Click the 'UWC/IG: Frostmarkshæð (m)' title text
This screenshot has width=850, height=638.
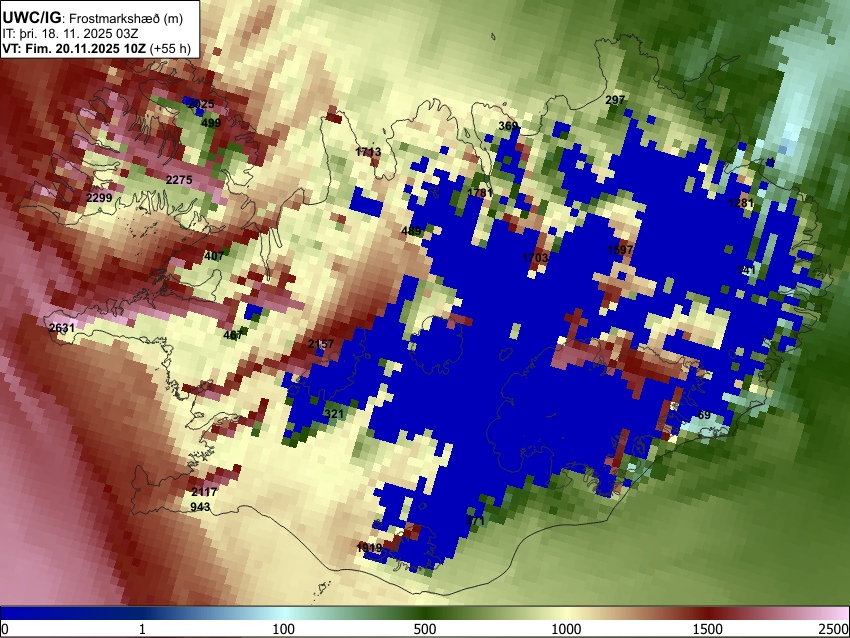(93, 18)
